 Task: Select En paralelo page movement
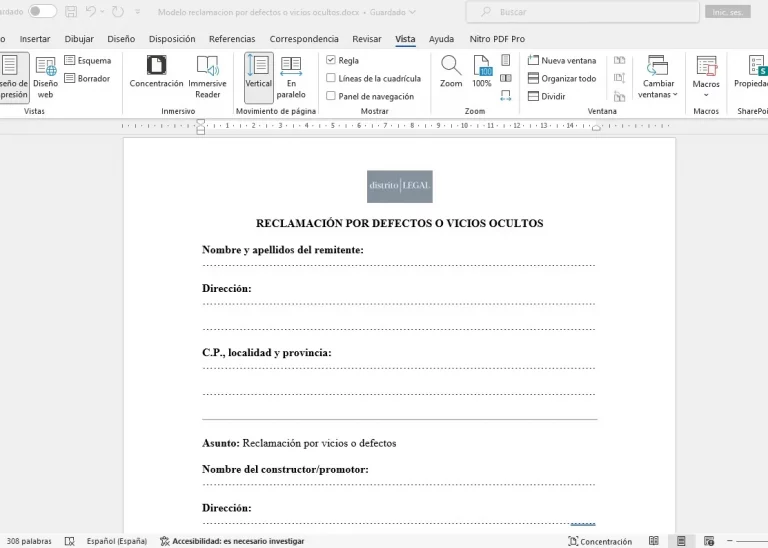coord(291,77)
